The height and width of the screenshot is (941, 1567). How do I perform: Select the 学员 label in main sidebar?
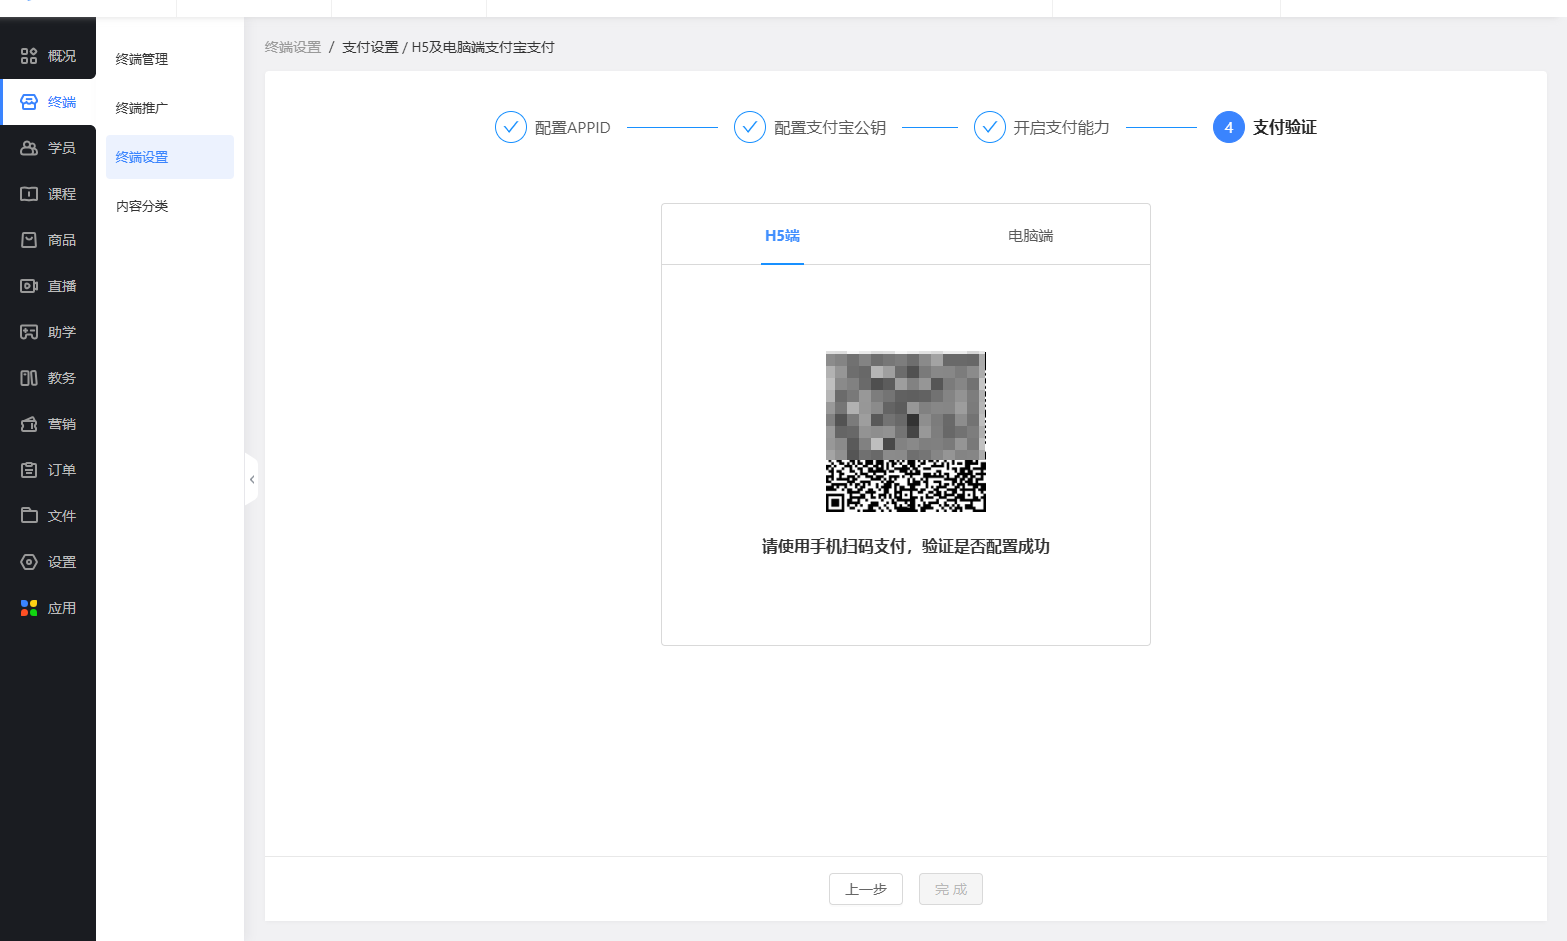62,148
